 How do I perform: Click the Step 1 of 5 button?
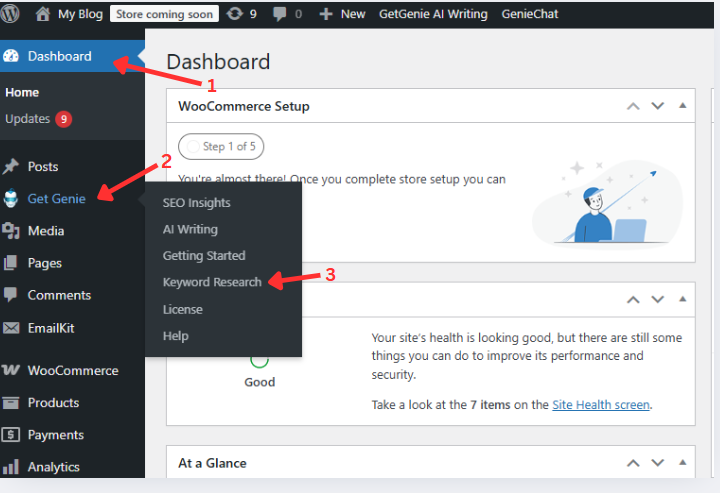221,146
